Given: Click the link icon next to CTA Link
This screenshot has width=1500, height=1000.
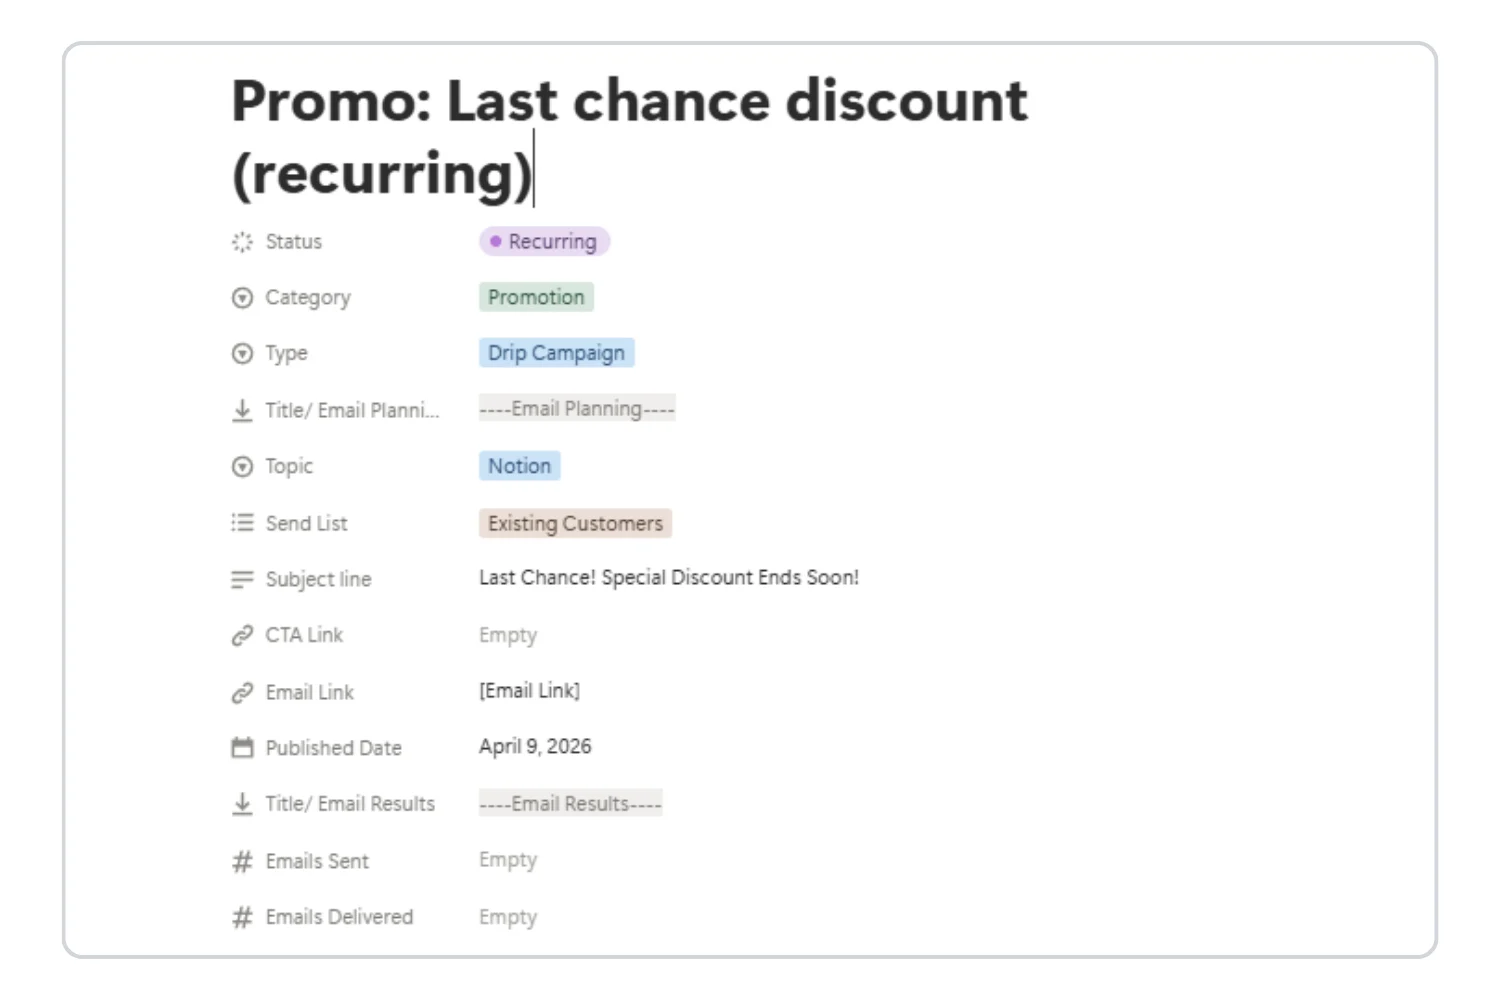Looking at the screenshot, I should [x=240, y=634].
